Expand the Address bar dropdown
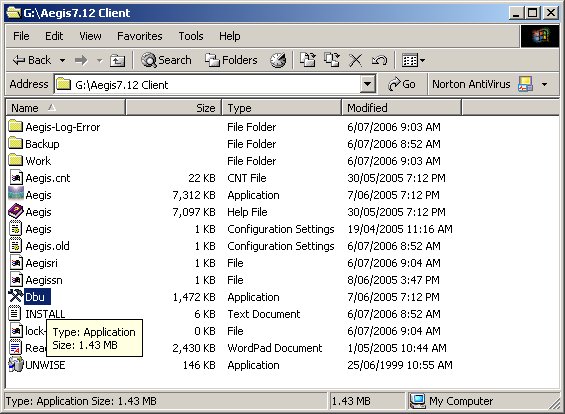565x414 pixels. point(368,84)
